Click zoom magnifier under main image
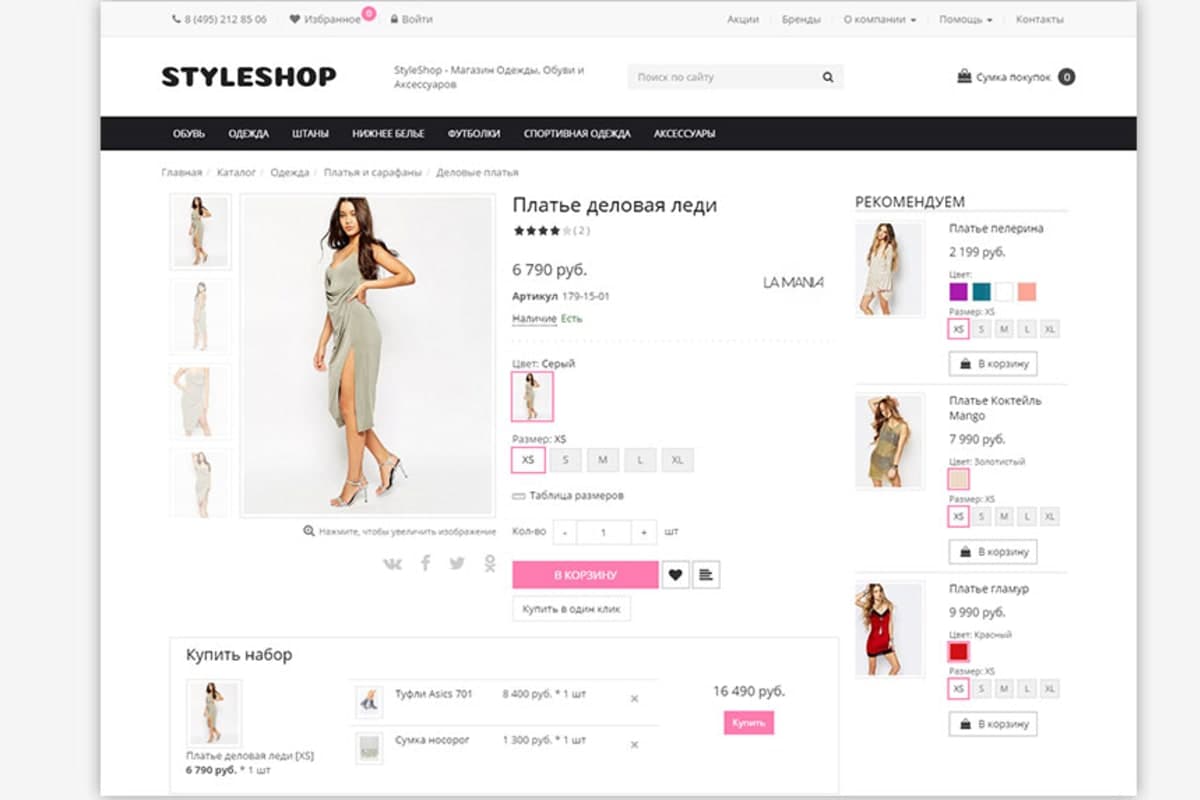 click(x=309, y=531)
